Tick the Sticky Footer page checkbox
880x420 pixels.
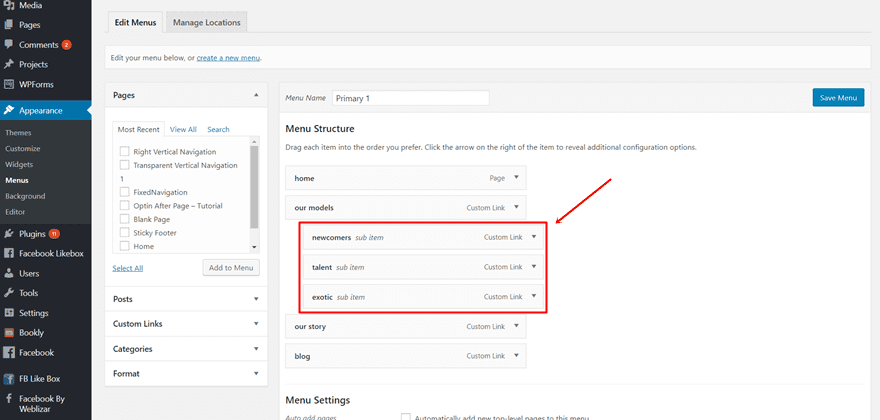click(125, 232)
